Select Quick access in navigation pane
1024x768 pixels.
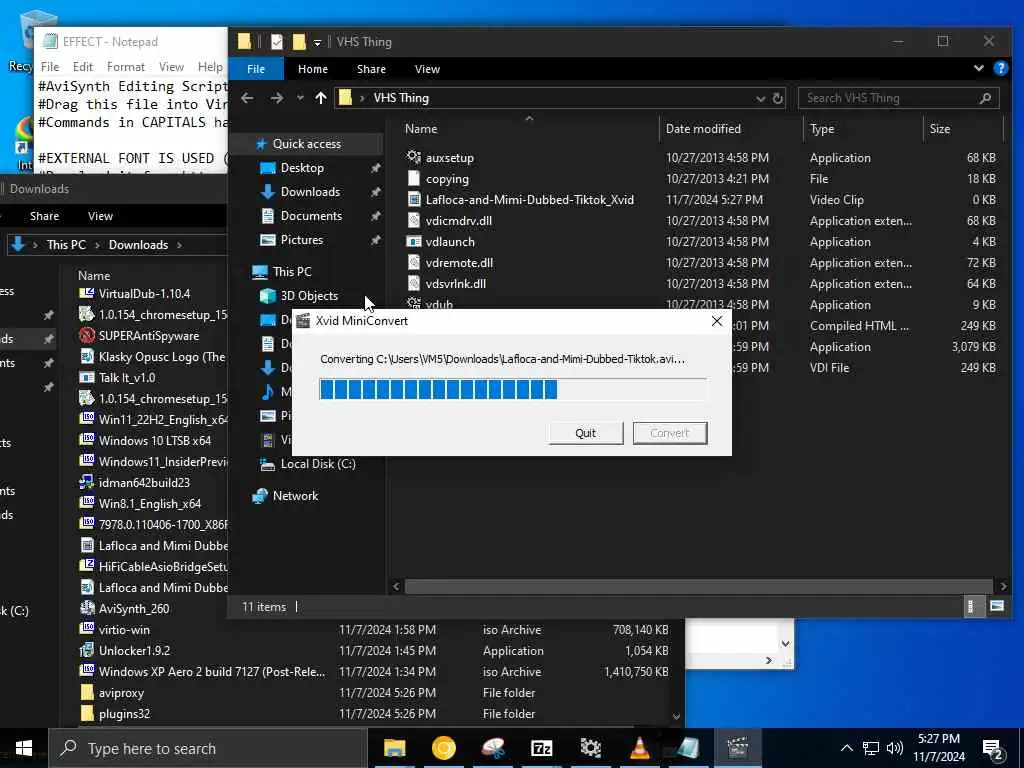point(306,144)
